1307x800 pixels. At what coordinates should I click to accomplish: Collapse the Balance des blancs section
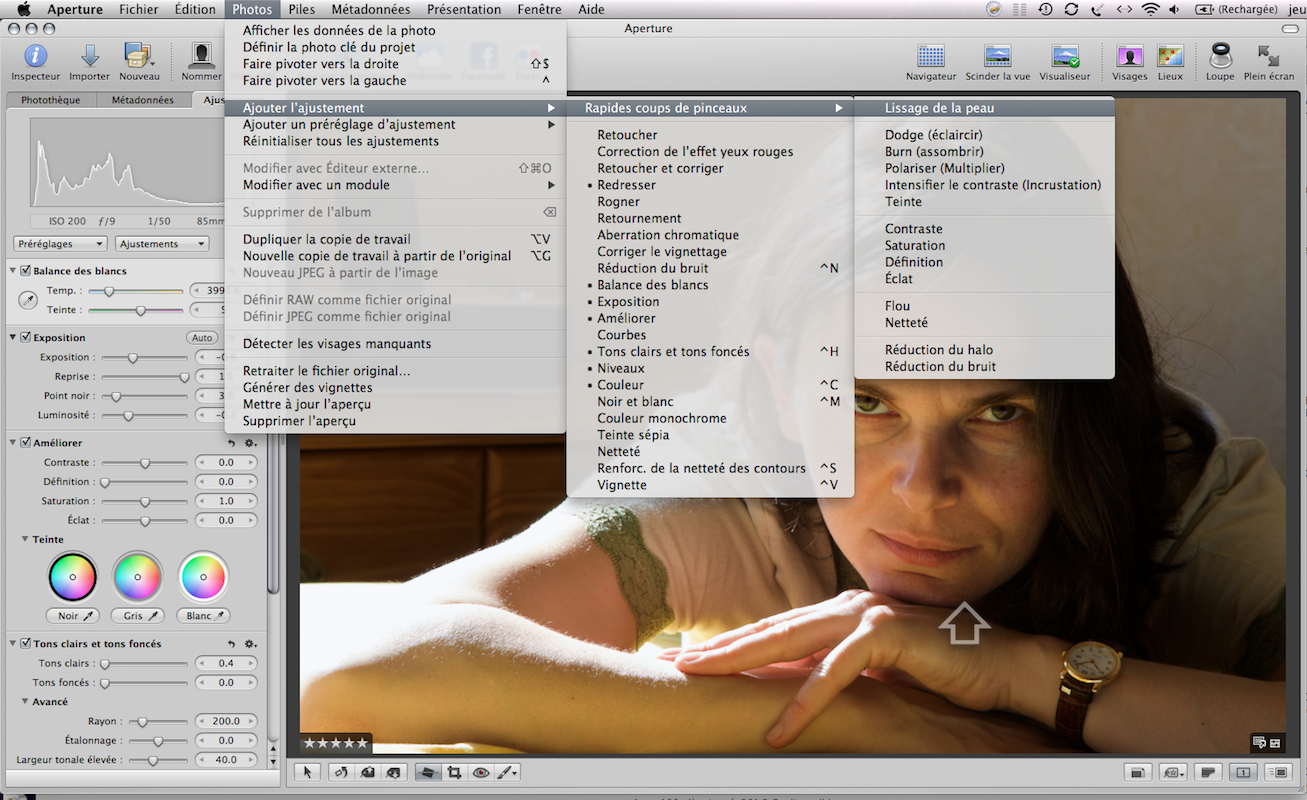click(x=13, y=271)
